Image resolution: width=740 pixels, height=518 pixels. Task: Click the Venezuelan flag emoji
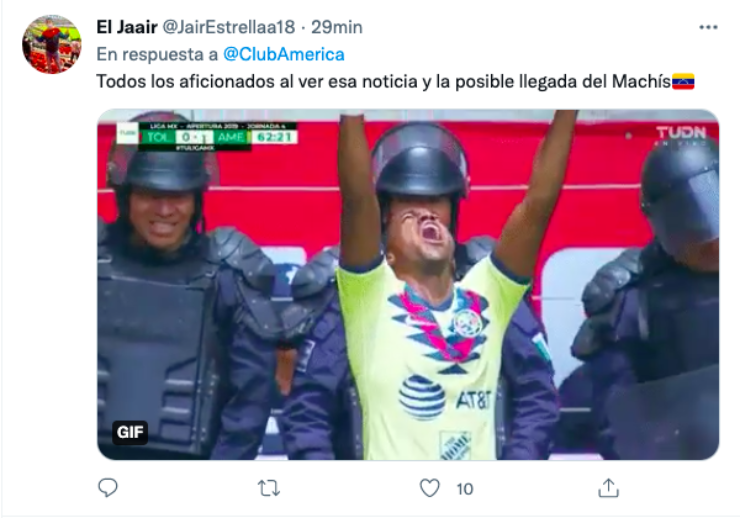(683, 82)
